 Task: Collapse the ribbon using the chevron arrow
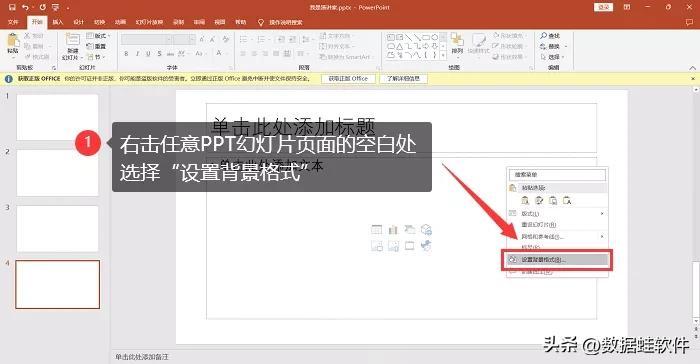pos(692,67)
